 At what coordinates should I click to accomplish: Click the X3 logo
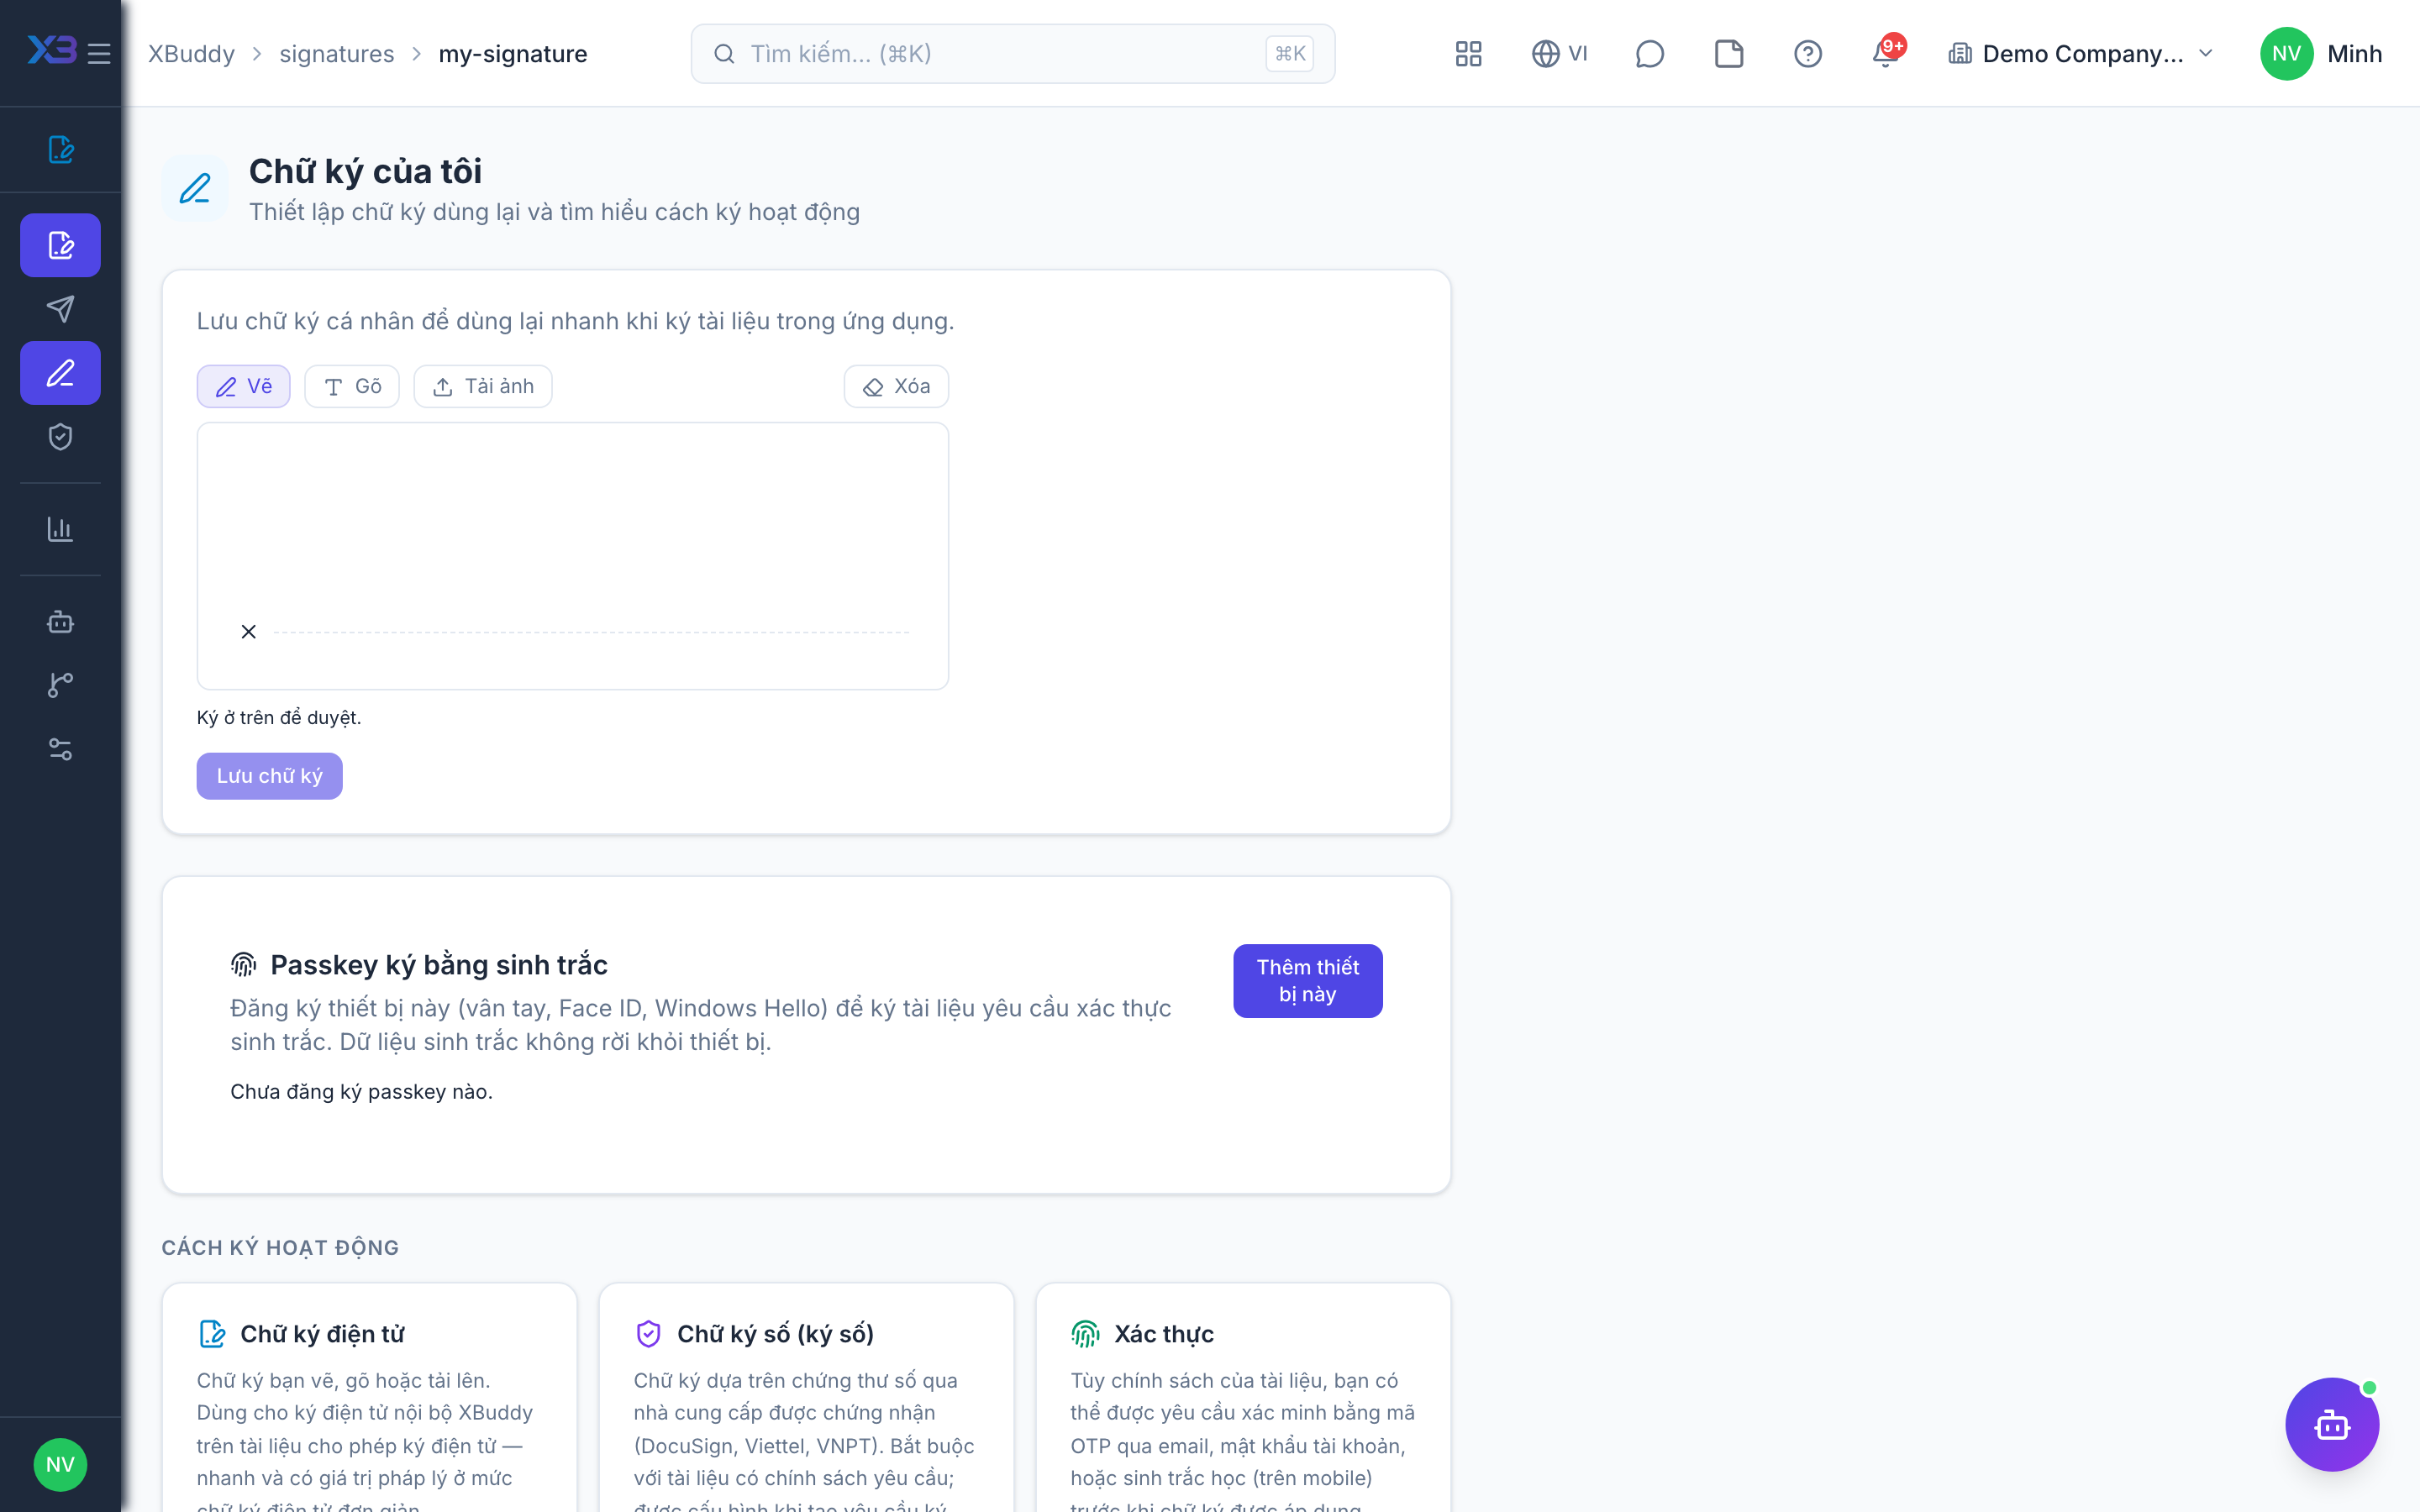52,50
